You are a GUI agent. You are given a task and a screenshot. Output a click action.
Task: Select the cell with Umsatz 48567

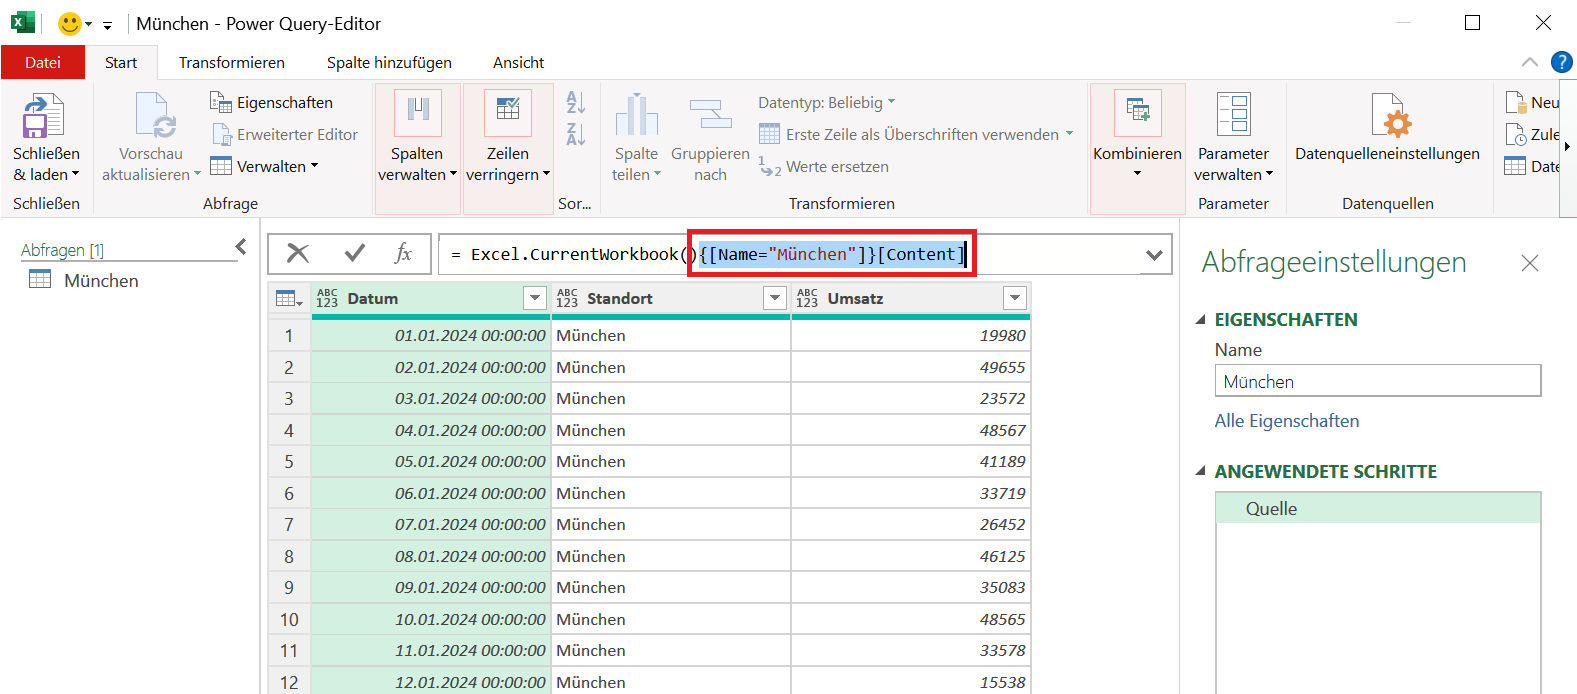click(x=910, y=431)
